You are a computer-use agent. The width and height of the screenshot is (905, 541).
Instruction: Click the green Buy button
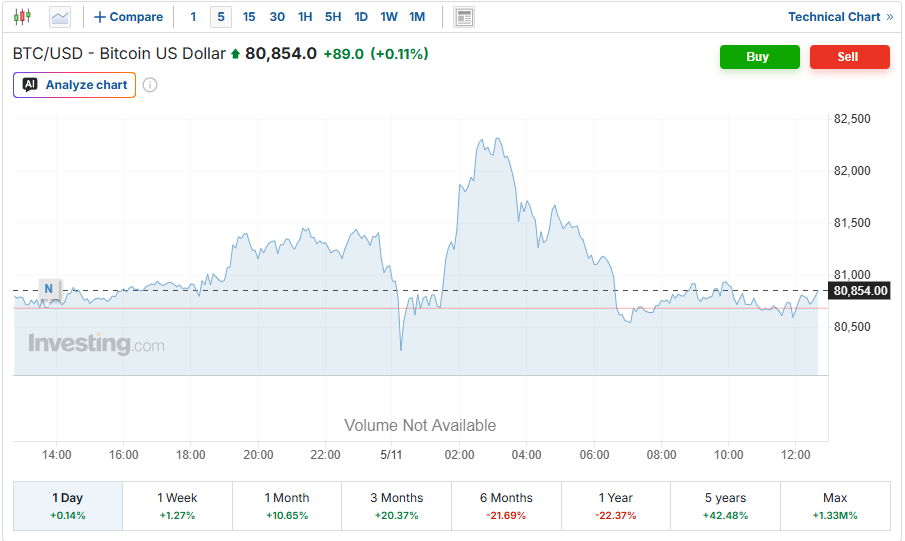[x=760, y=57]
